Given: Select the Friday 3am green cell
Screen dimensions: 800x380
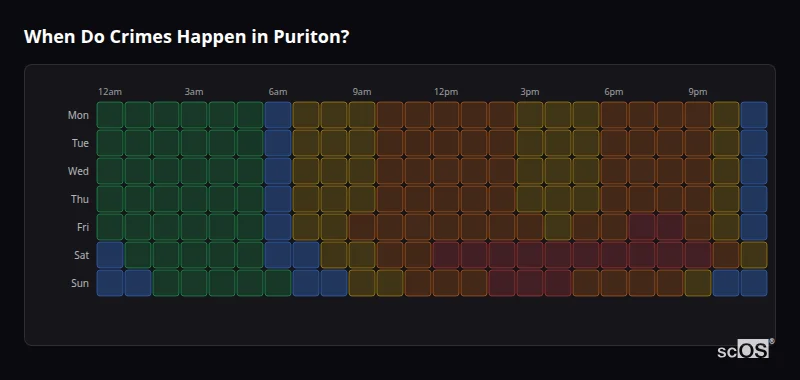Looking at the screenshot, I should (x=194, y=227).
